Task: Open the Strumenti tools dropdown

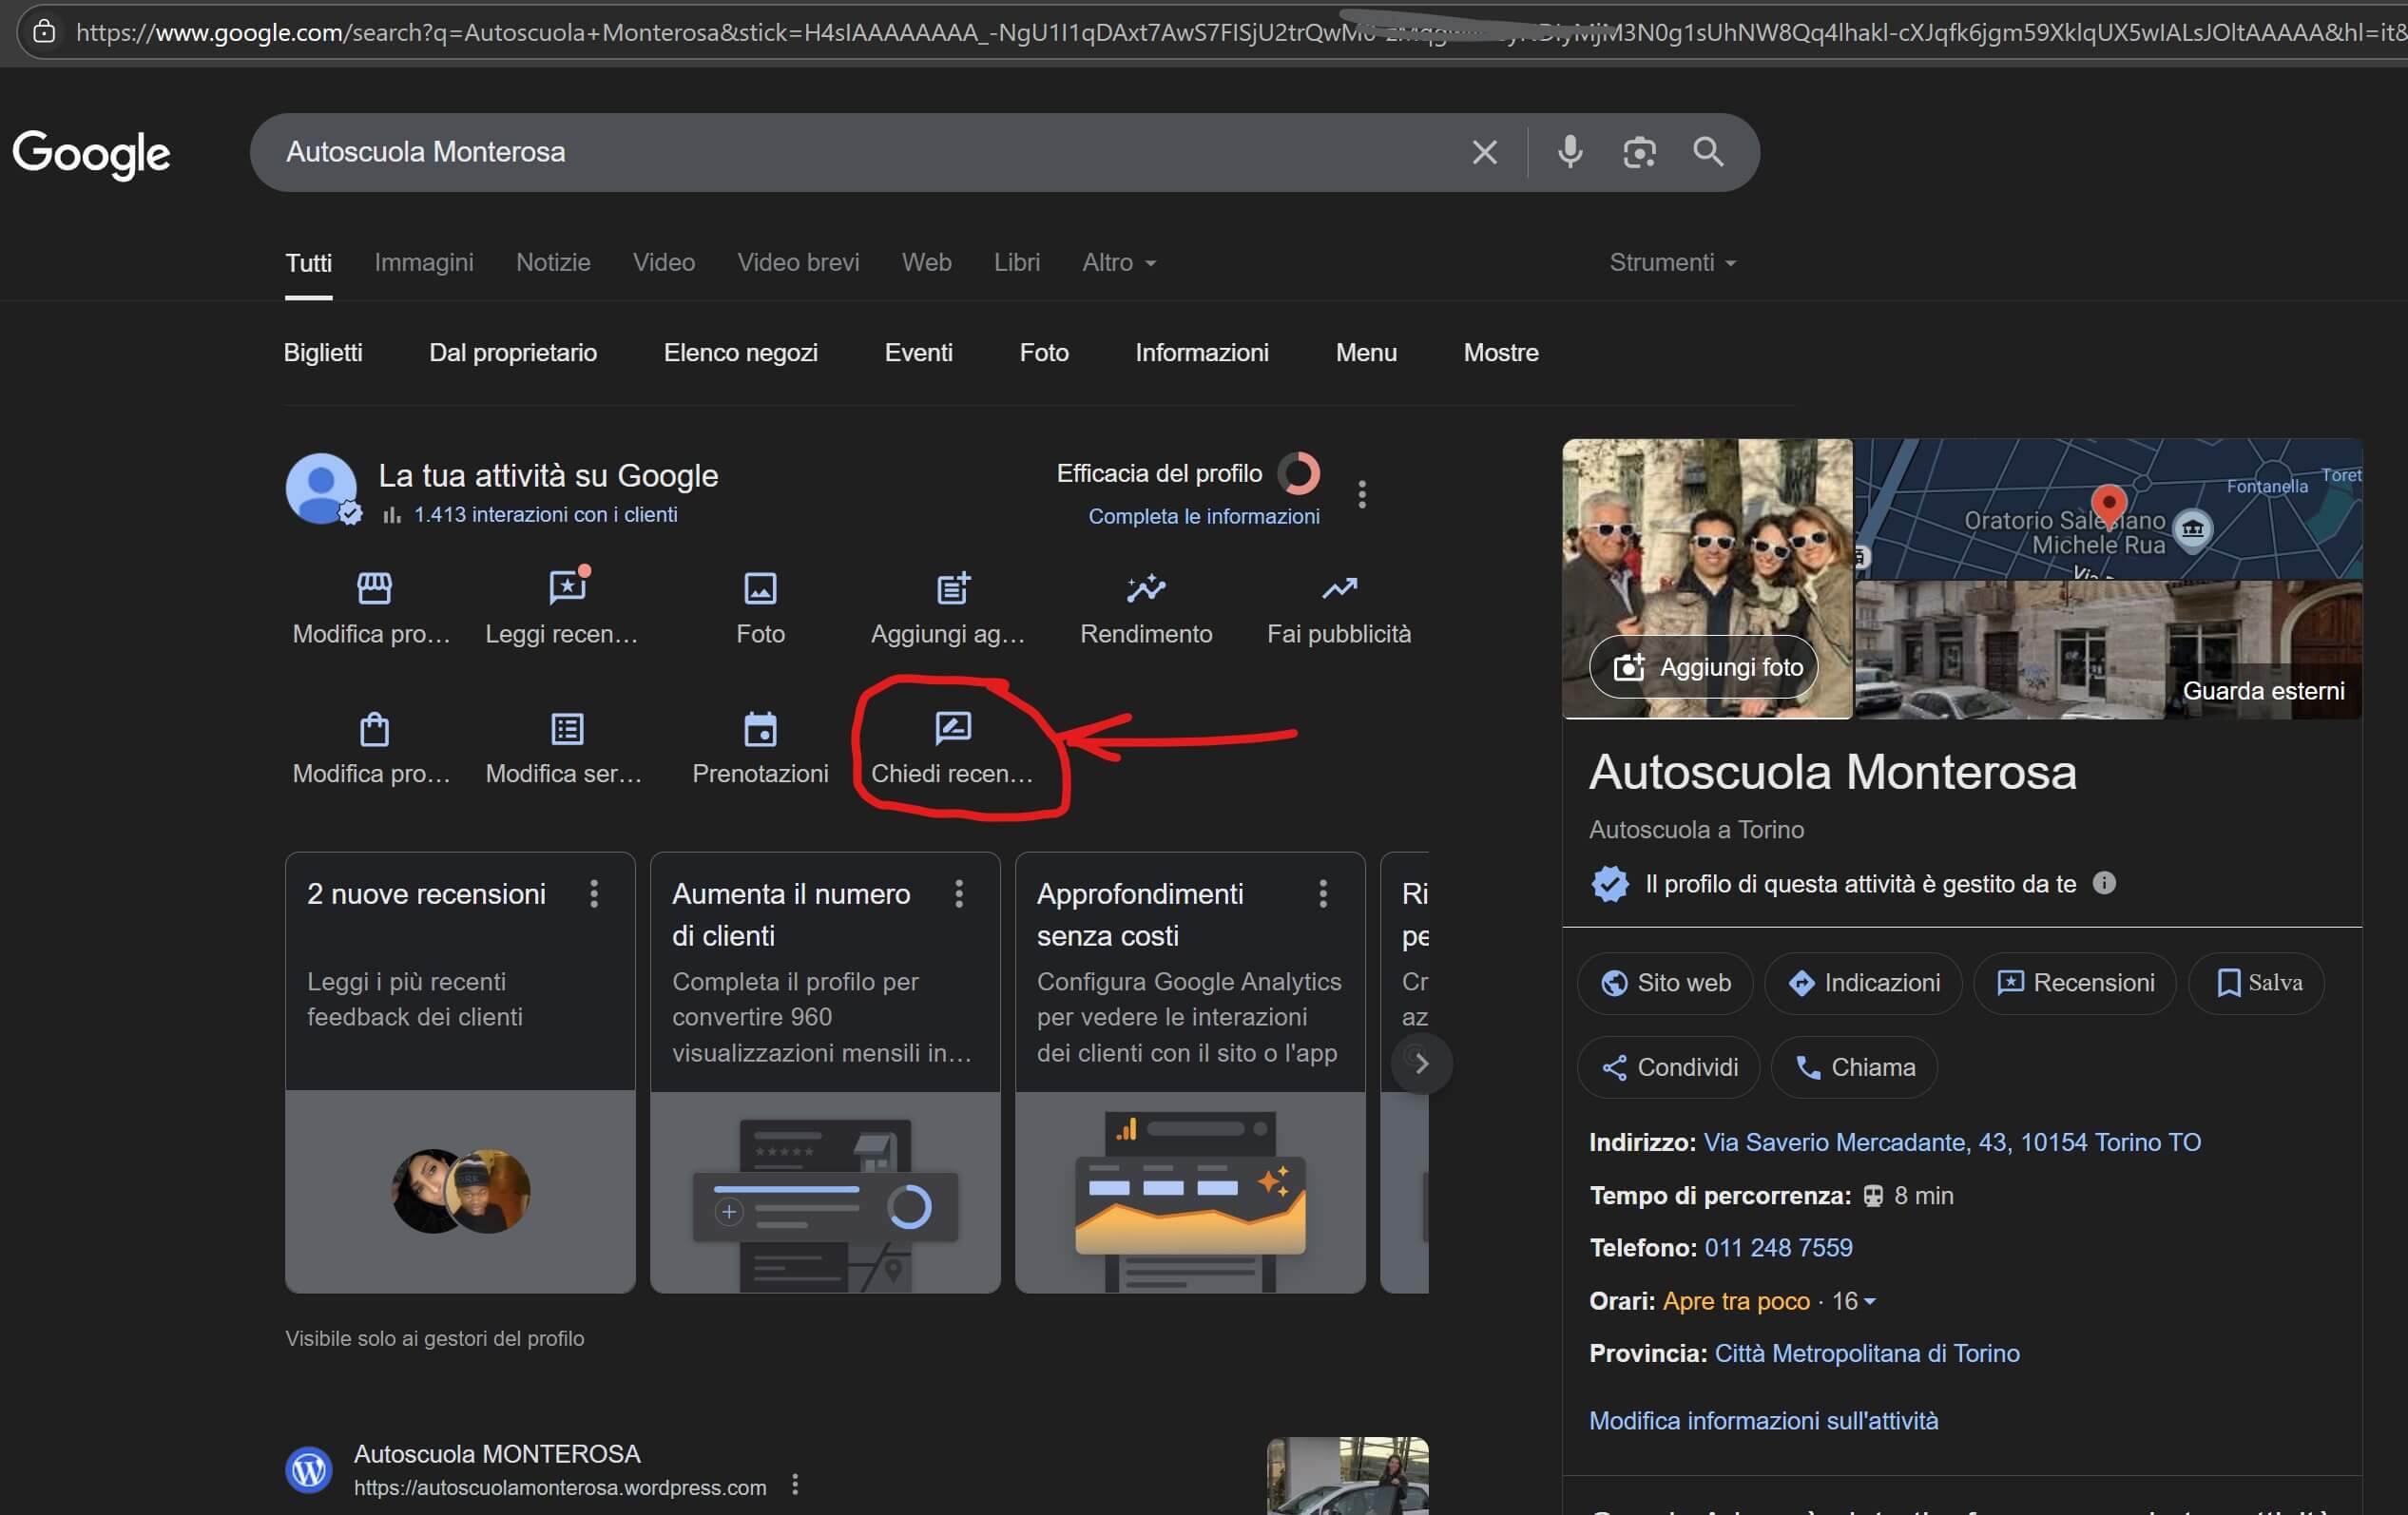Action: point(1671,263)
